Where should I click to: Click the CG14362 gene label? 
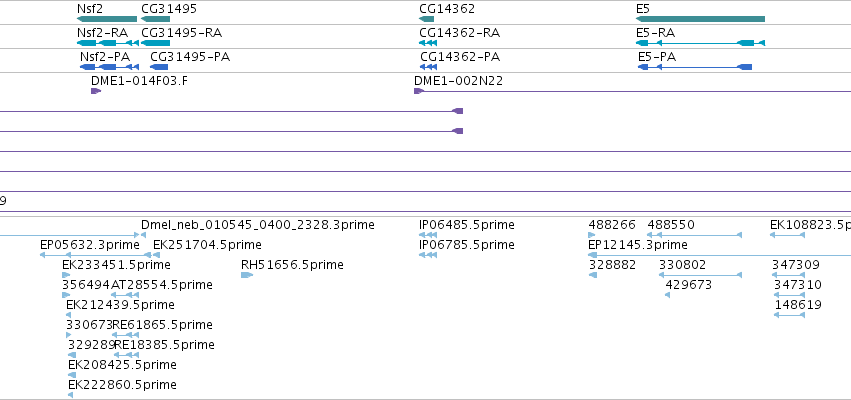(x=447, y=9)
